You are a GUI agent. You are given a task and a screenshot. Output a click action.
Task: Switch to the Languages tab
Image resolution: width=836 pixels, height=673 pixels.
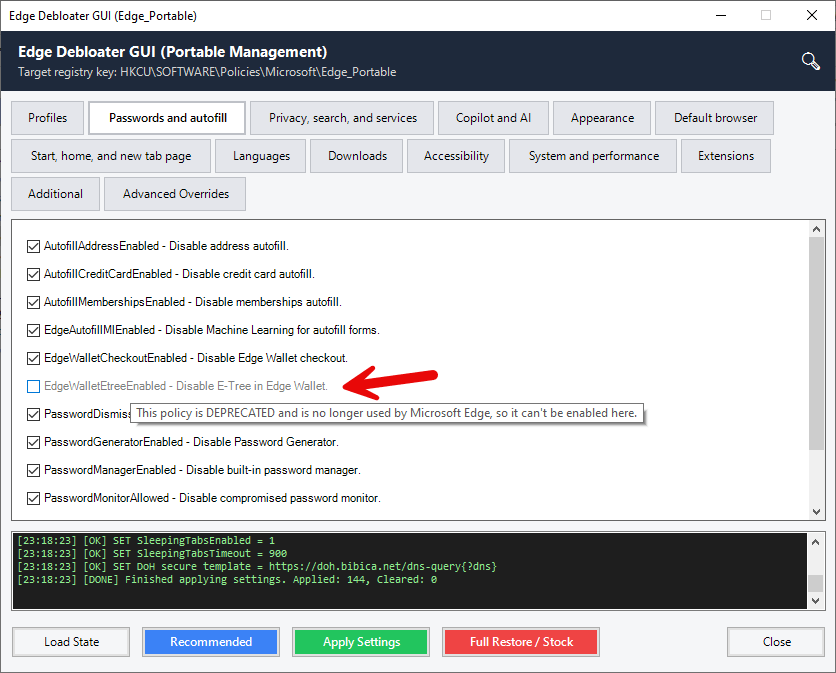tap(261, 156)
